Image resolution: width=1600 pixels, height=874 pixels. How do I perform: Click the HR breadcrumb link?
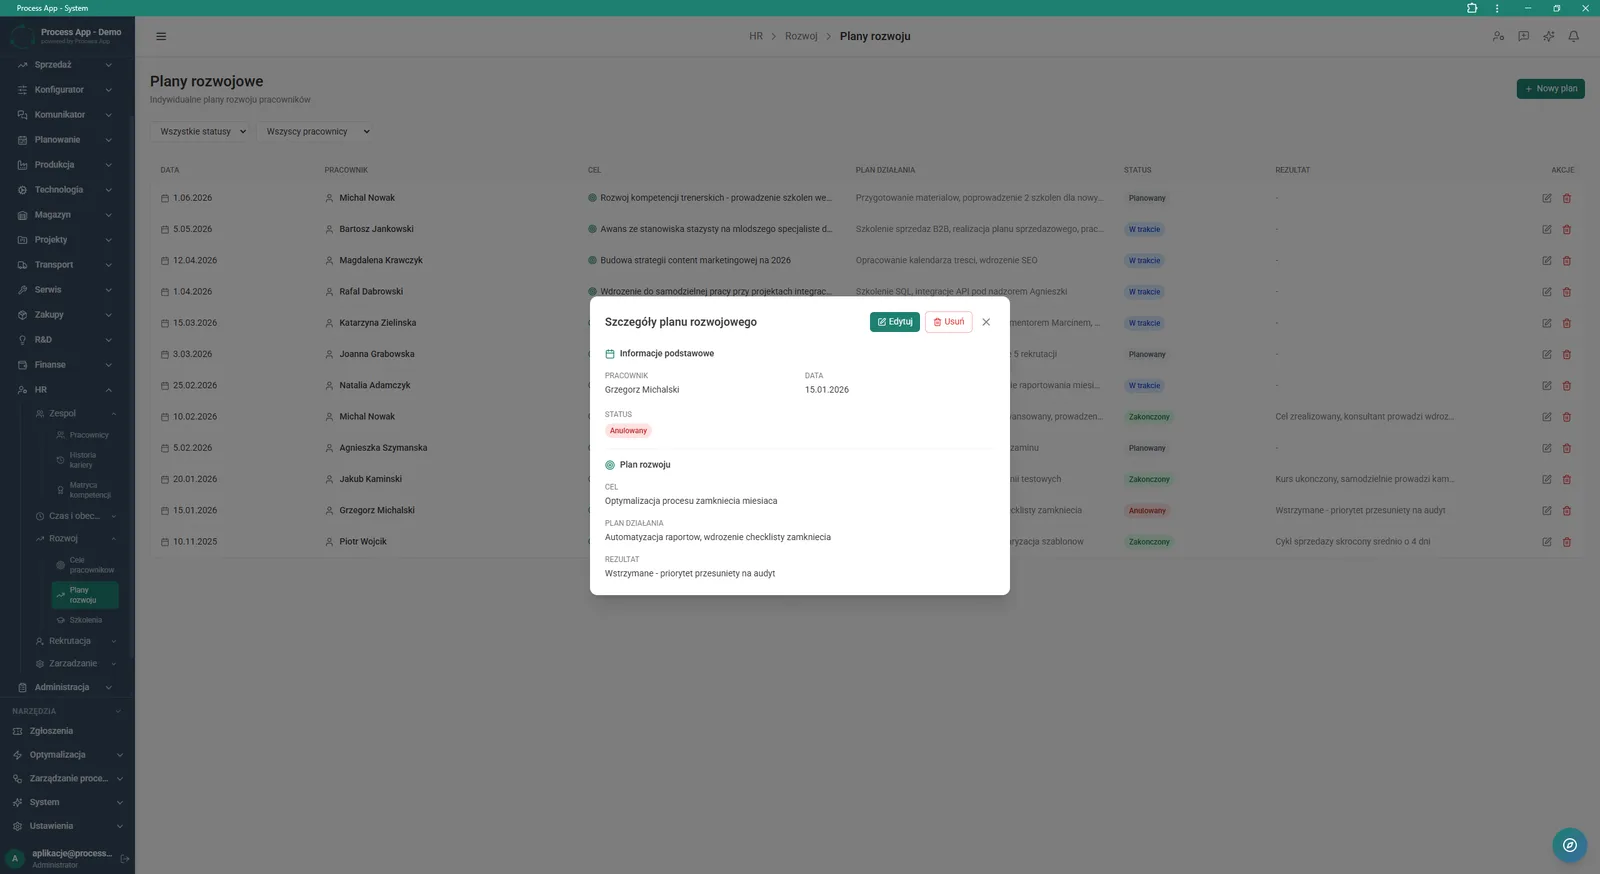tap(756, 36)
